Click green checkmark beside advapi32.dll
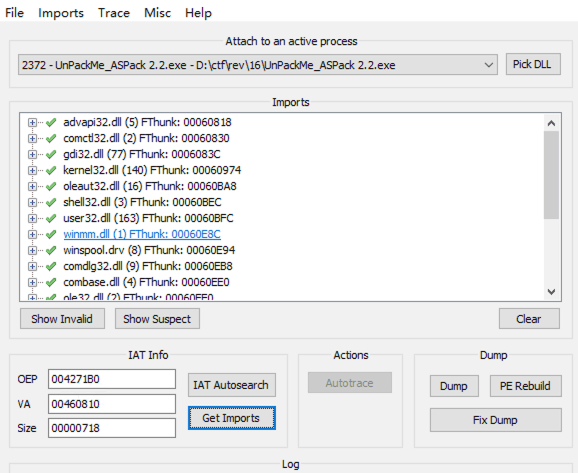Image resolution: width=578 pixels, height=473 pixels. [x=51, y=122]
